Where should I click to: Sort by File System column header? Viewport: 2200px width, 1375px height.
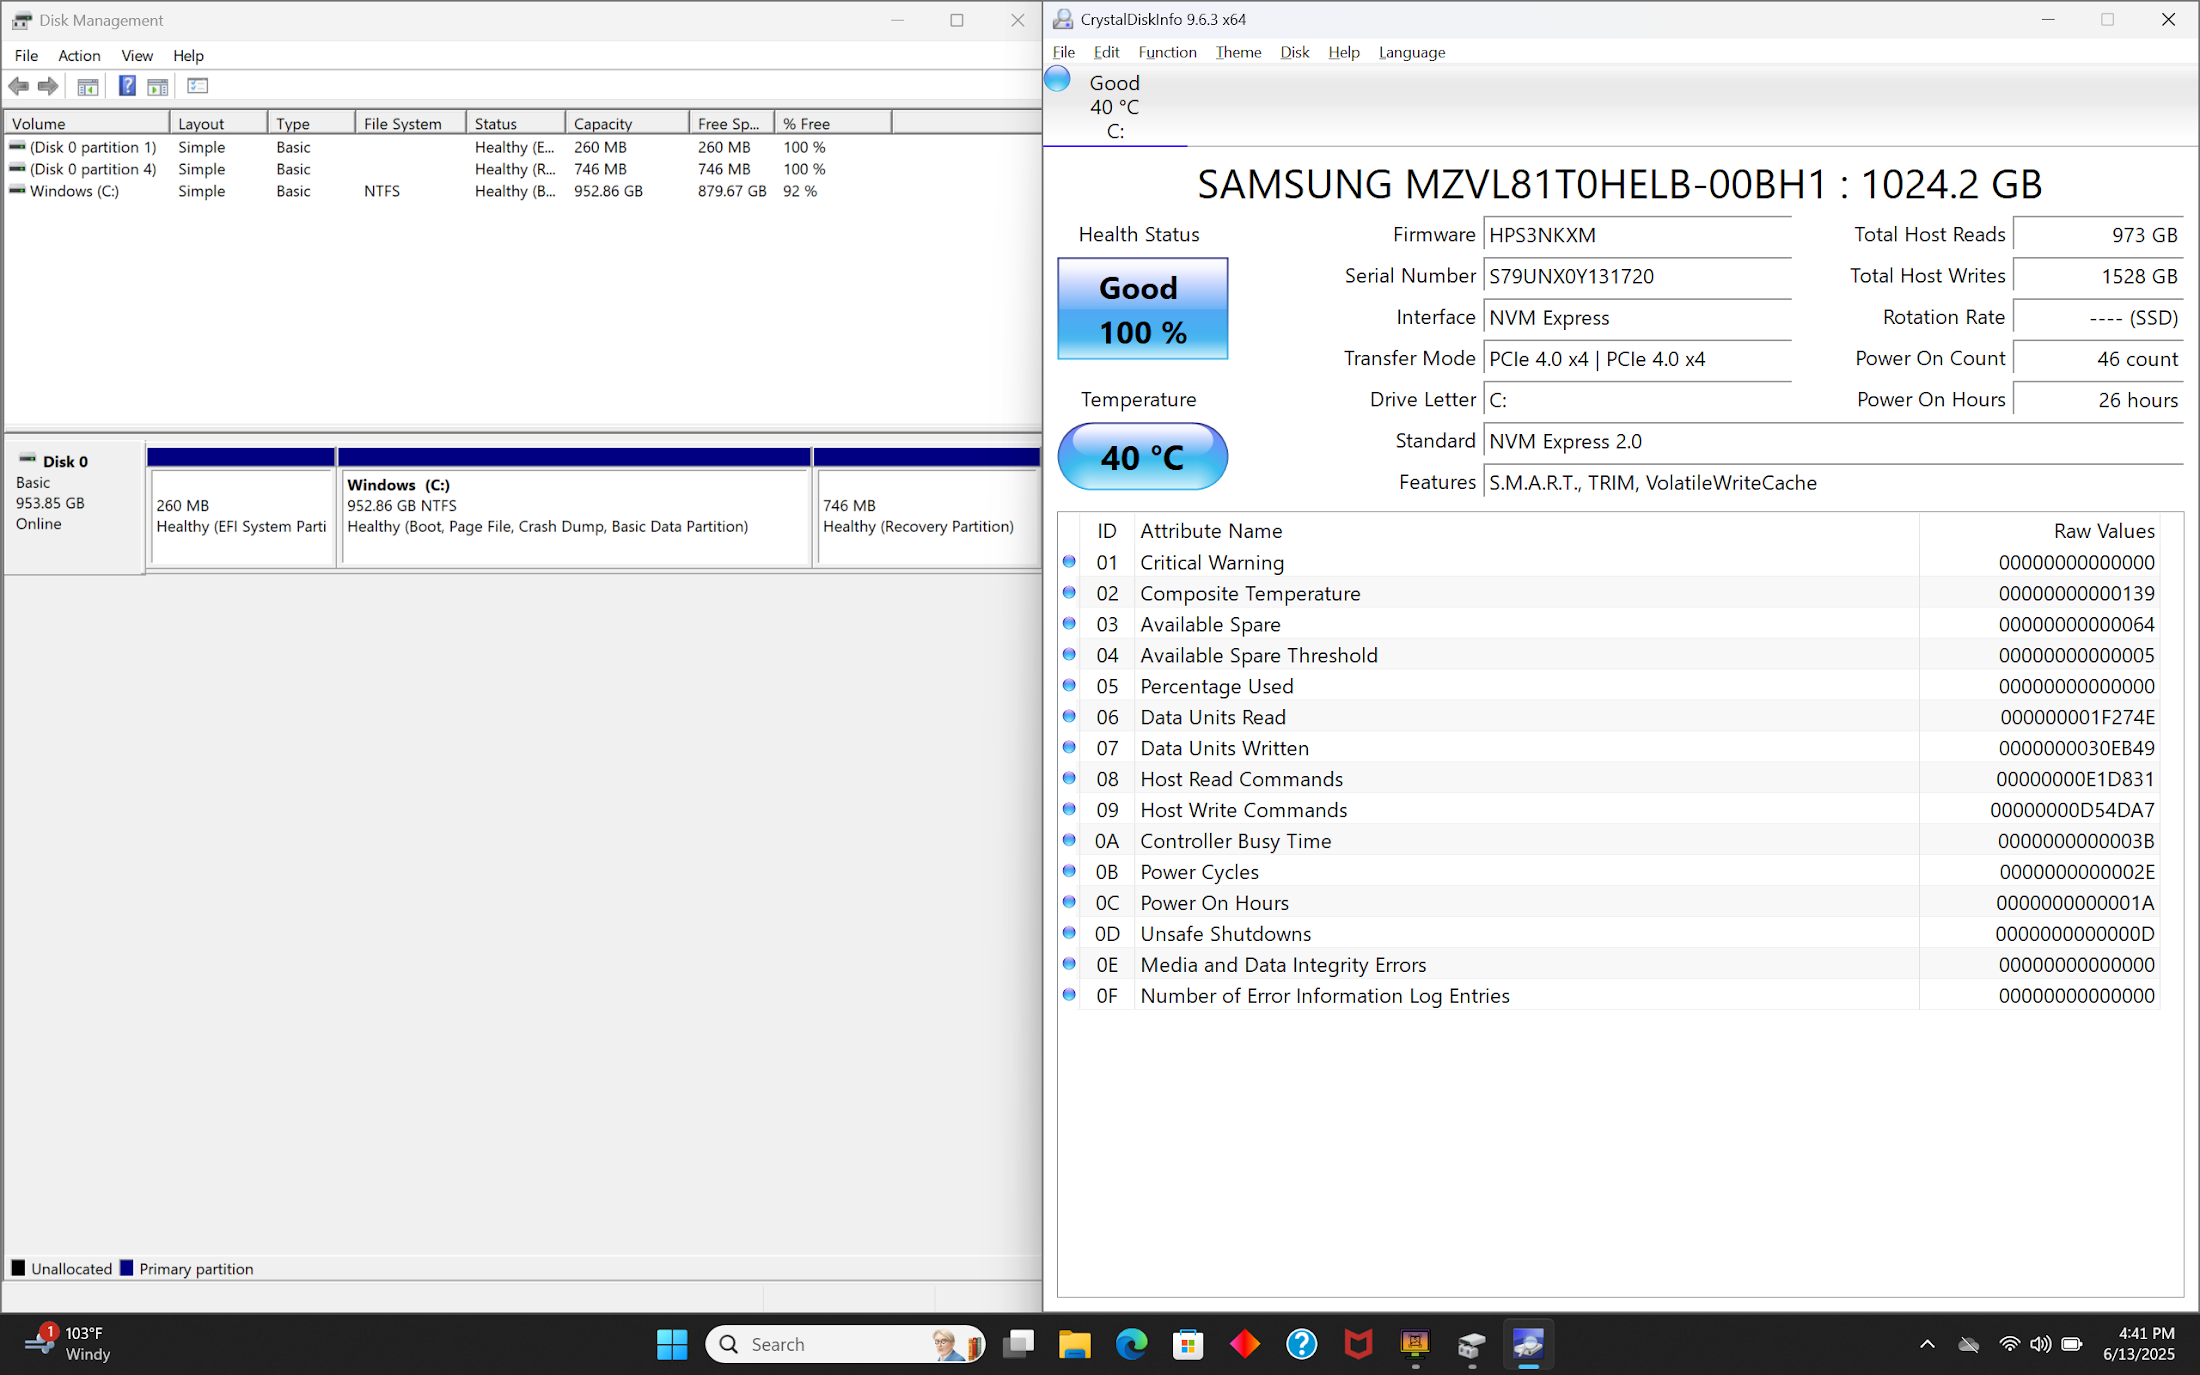[x=410, y=123]
